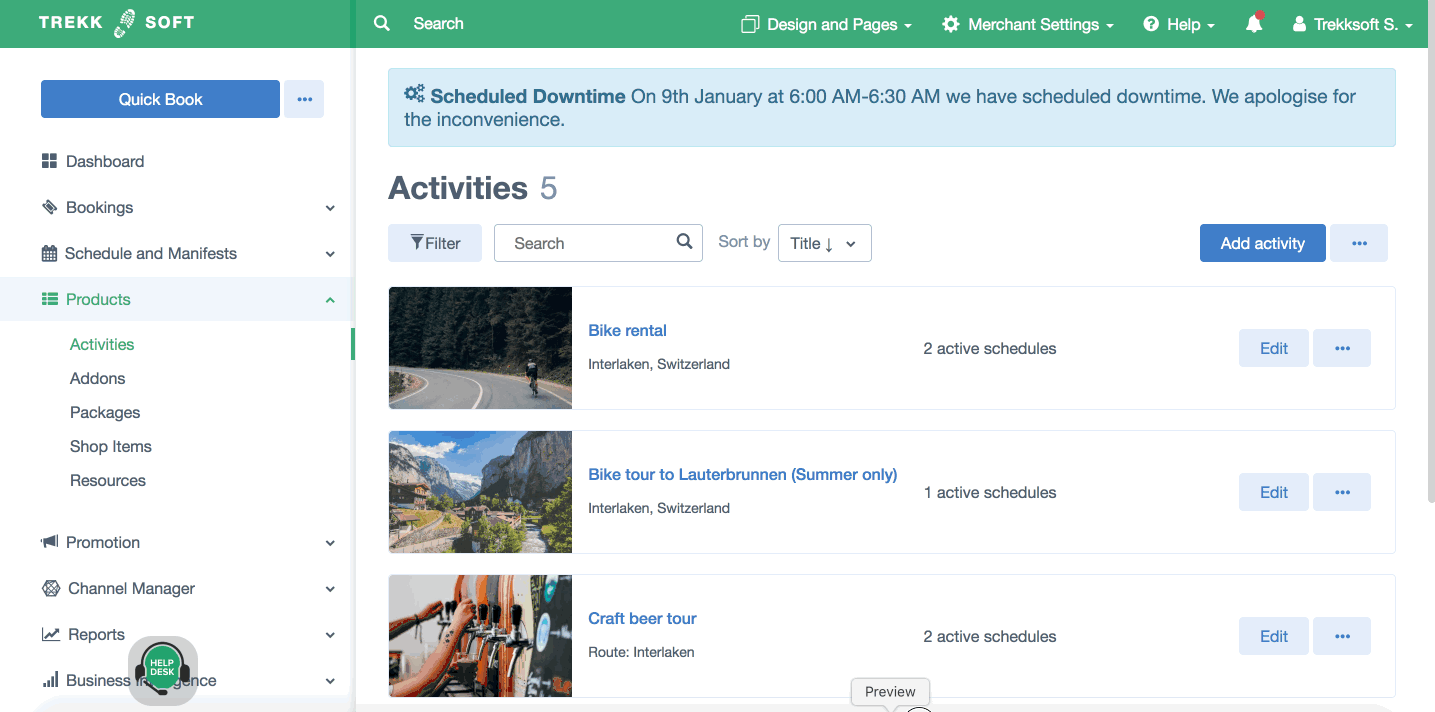
Task: Expand the Promotion section
Action: (330, 543)
